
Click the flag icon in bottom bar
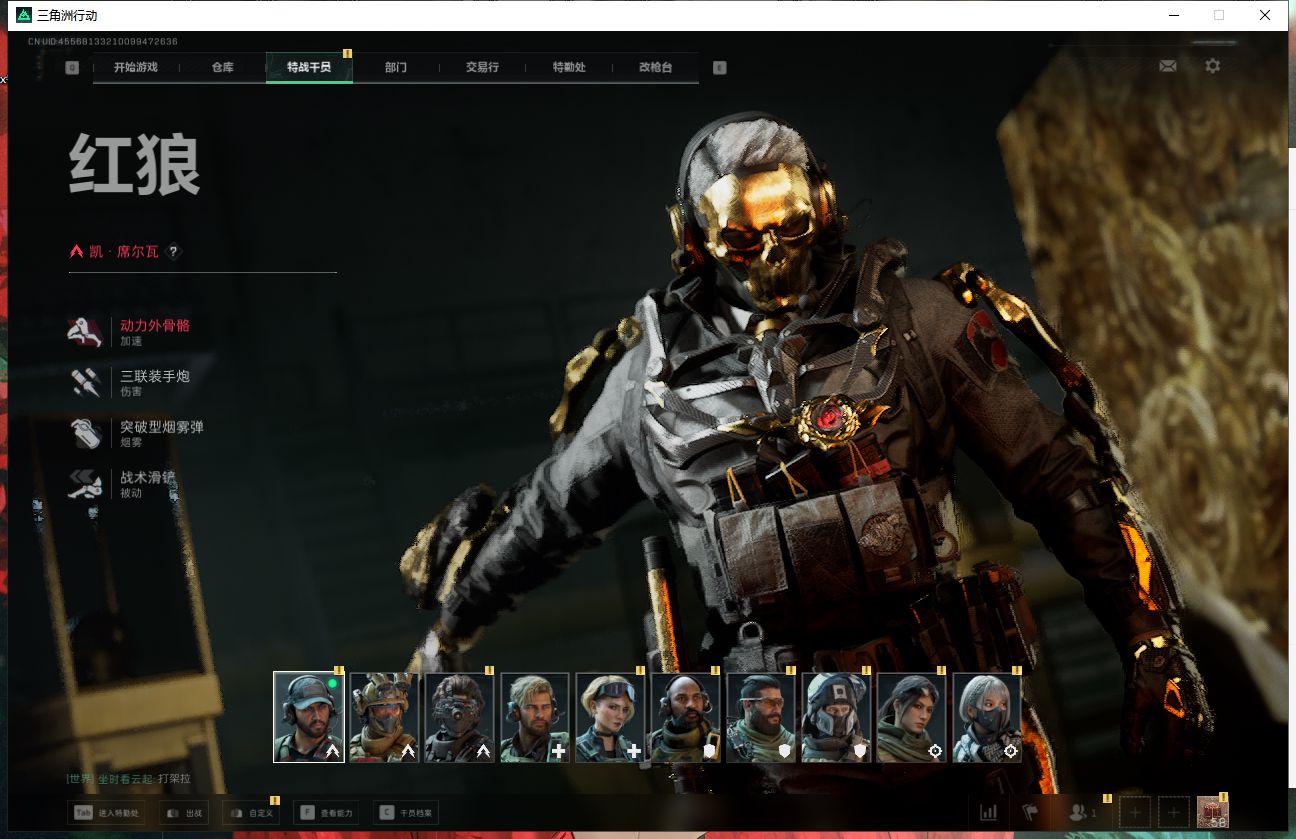pos(1031,813)
